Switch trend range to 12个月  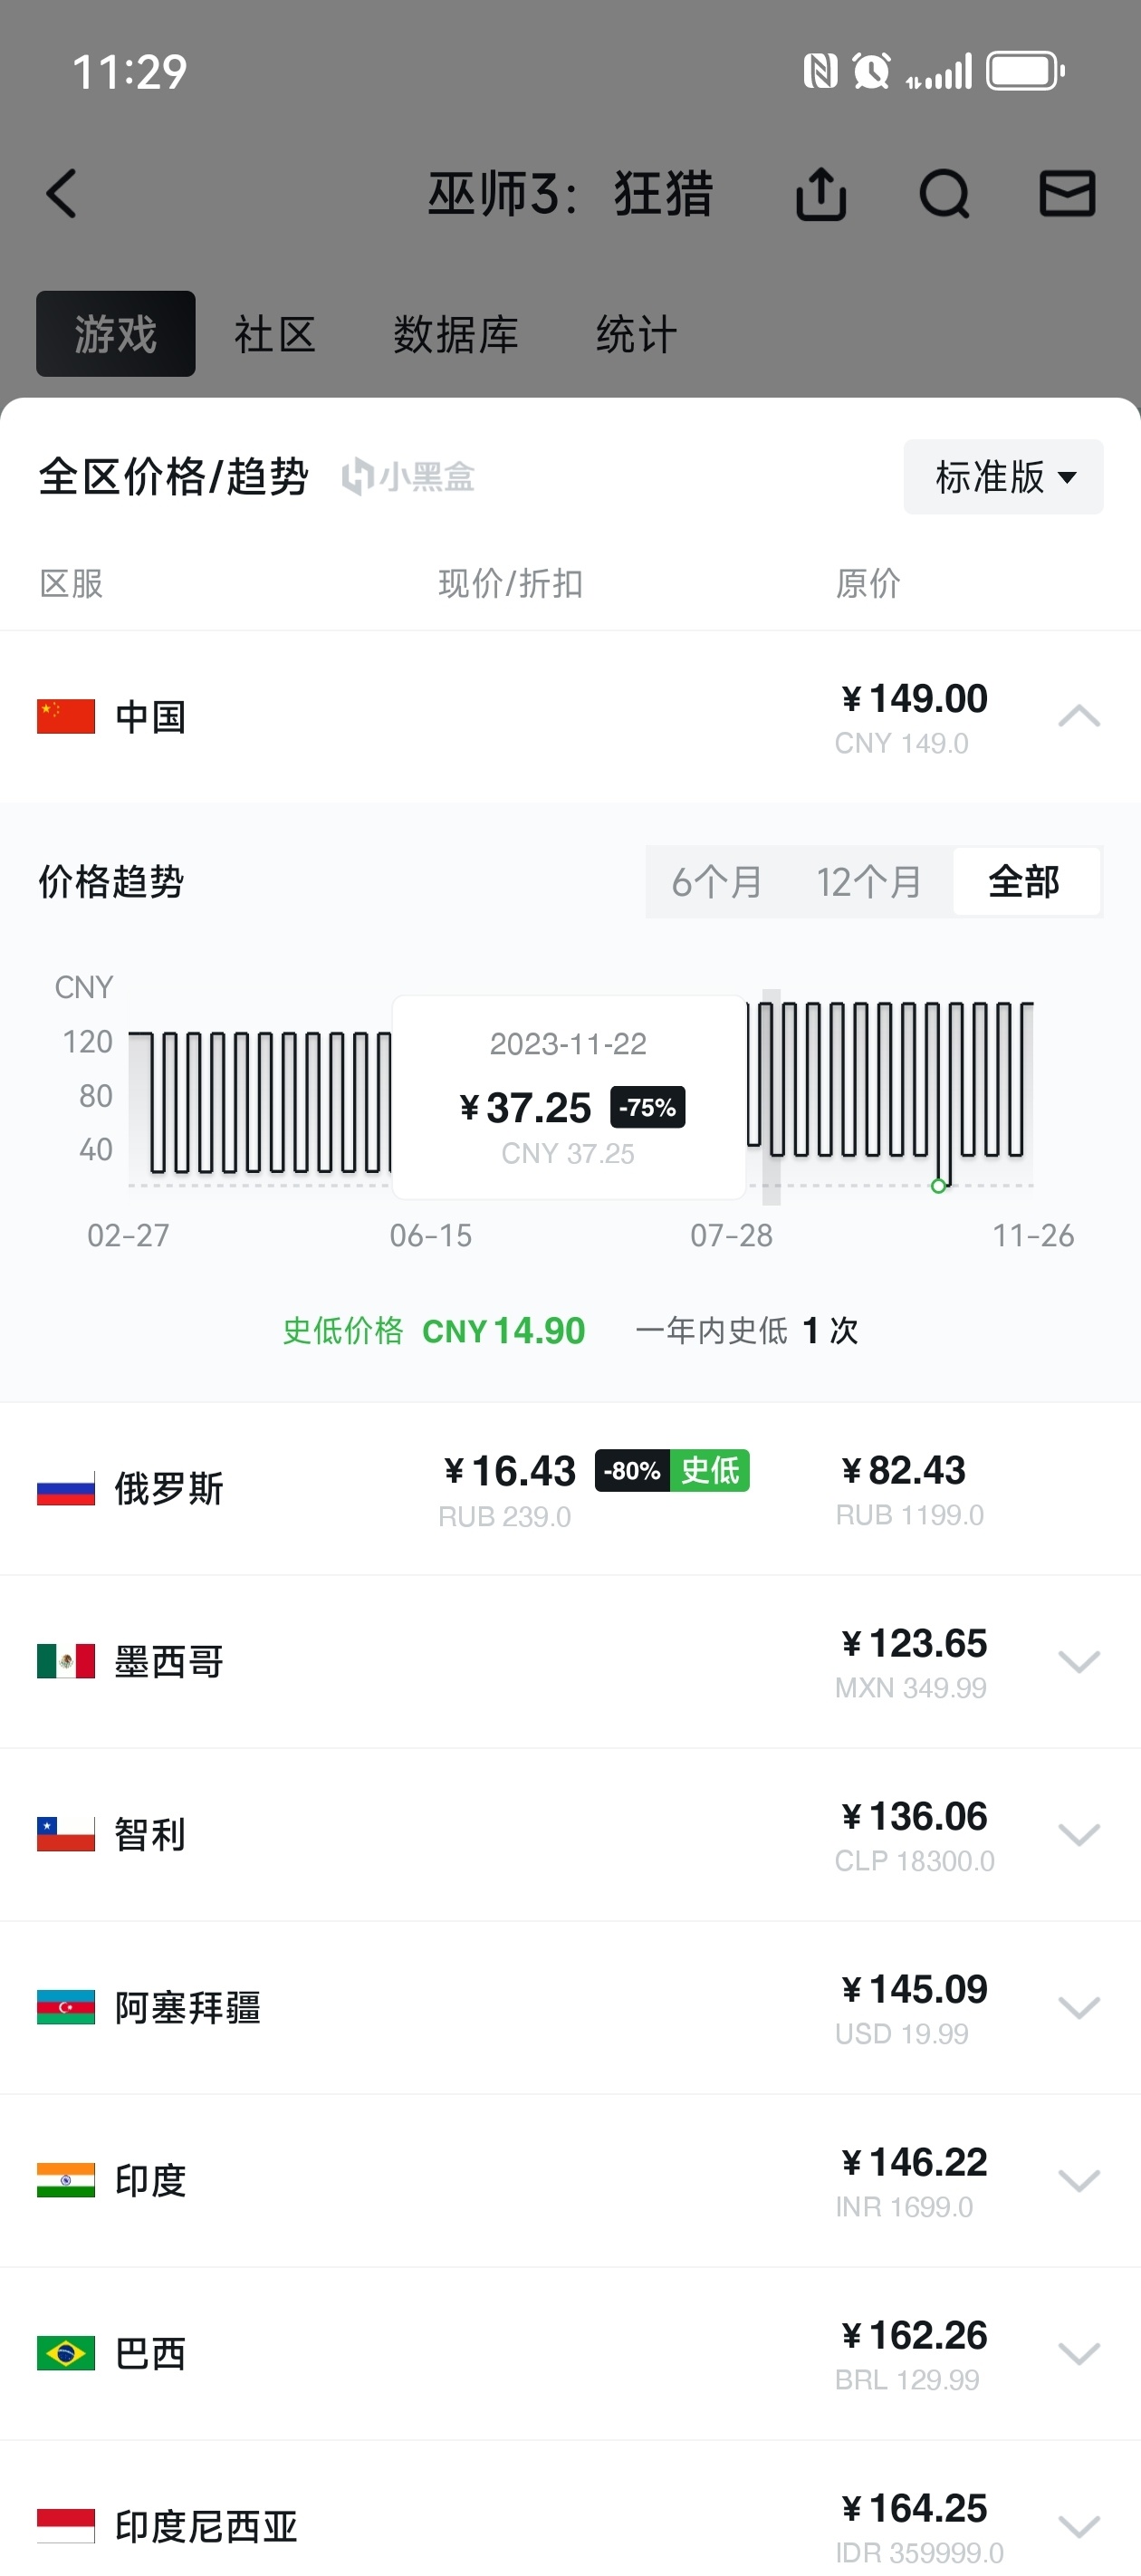point(868,882)
